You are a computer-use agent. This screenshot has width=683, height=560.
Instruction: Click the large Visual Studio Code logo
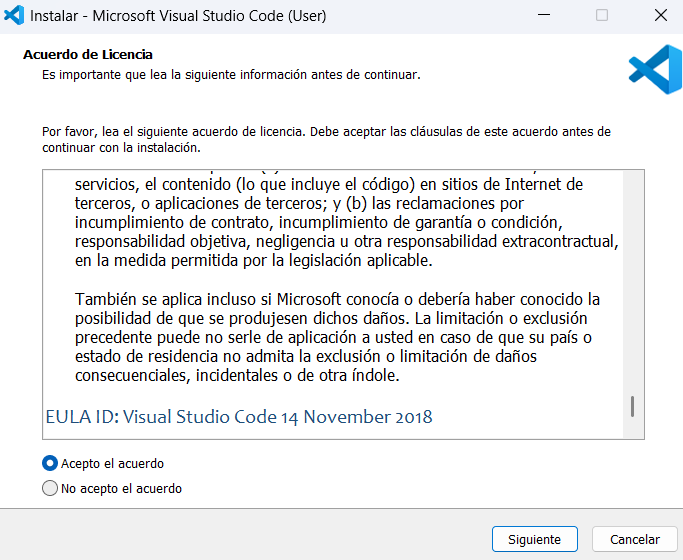pos(654,69)
